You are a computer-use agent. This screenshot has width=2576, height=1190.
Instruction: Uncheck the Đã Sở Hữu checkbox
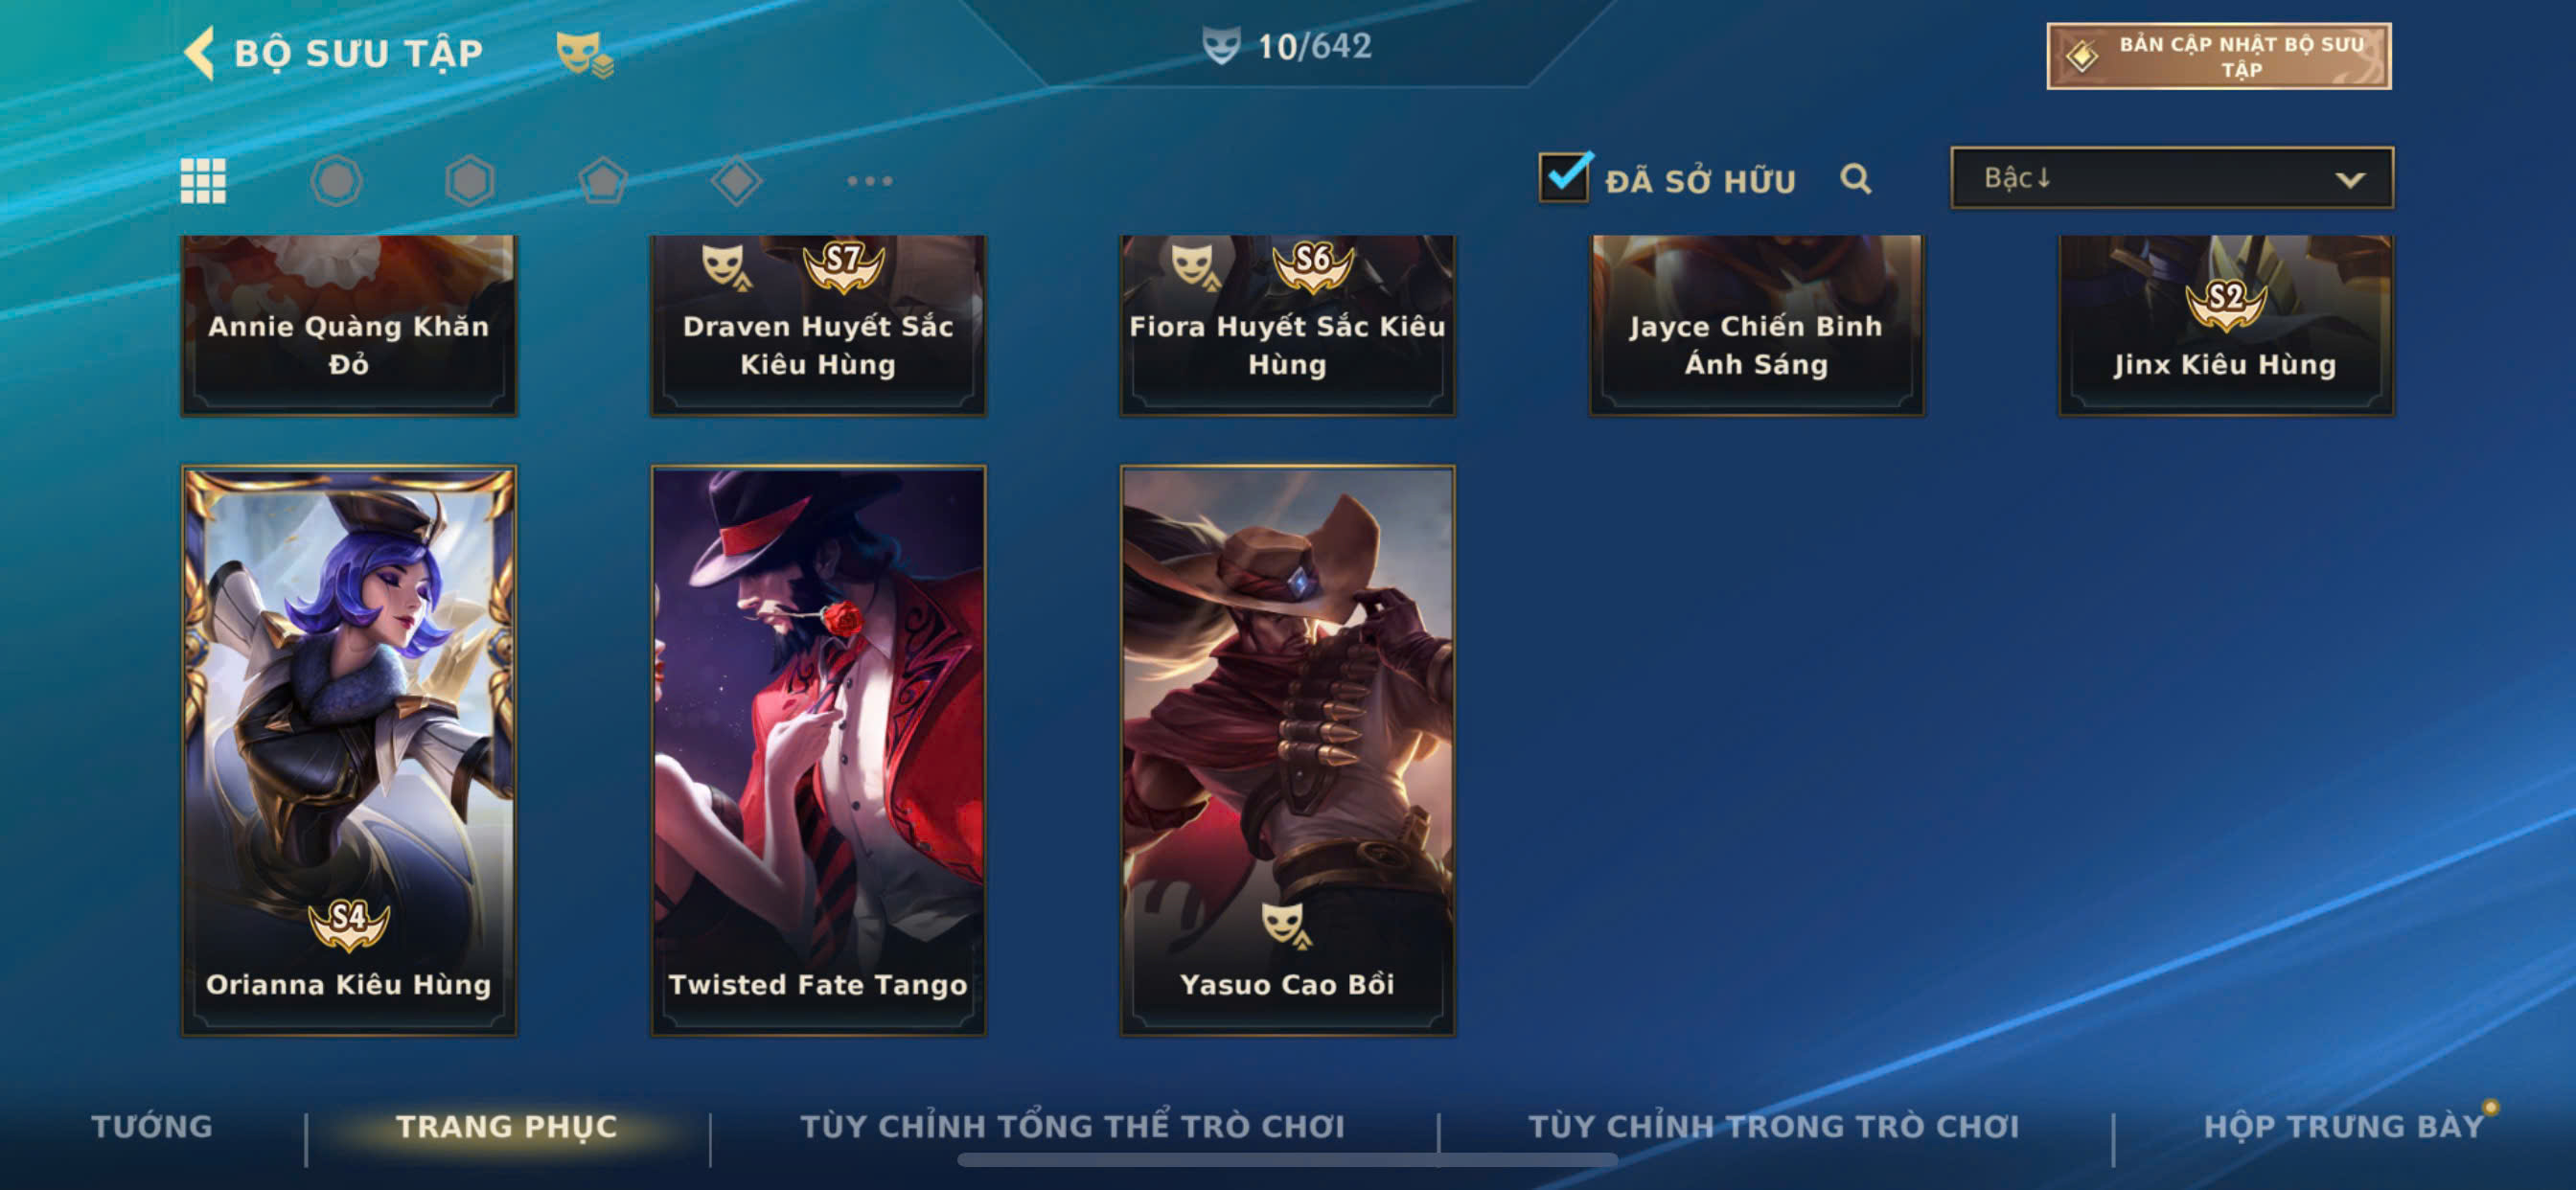(x=1564, y=177)
